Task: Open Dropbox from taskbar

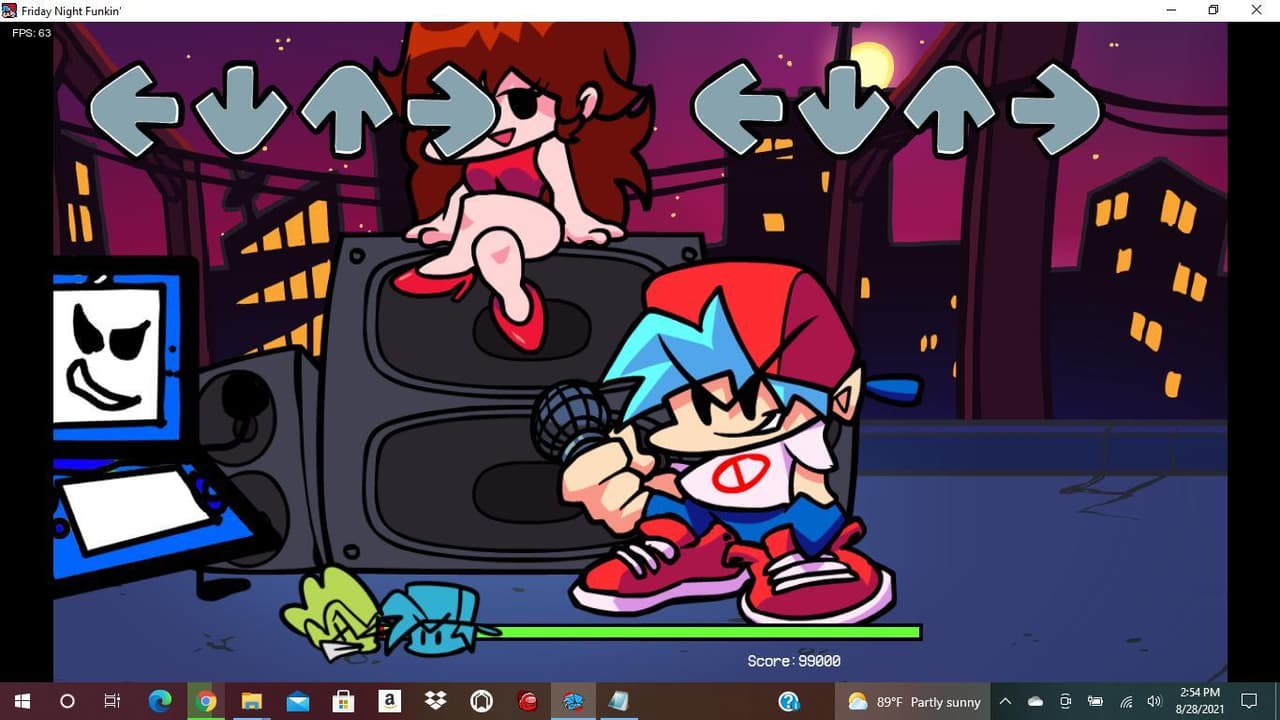Action: pos(436,701)
